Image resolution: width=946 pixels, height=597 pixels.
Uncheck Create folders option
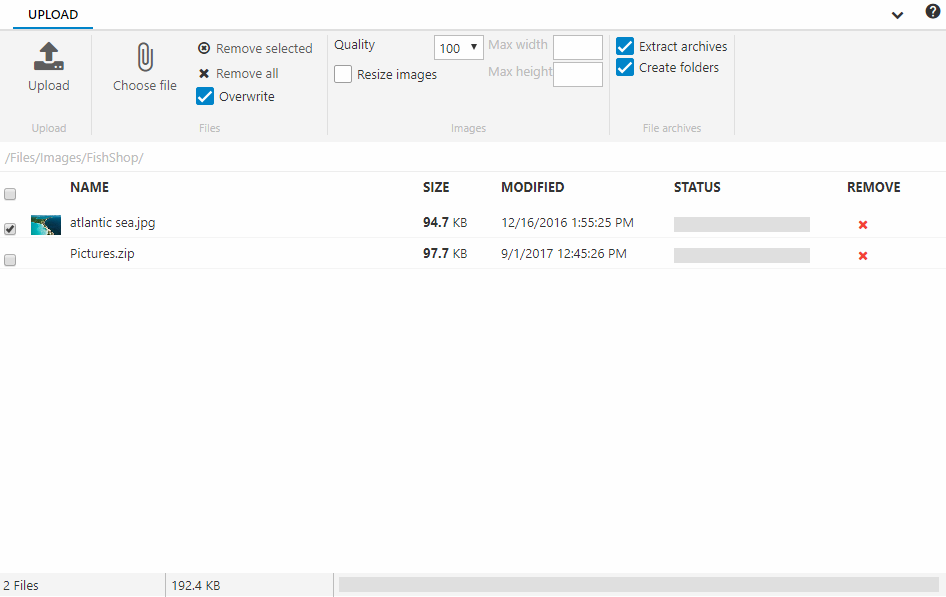click(625, 68)
